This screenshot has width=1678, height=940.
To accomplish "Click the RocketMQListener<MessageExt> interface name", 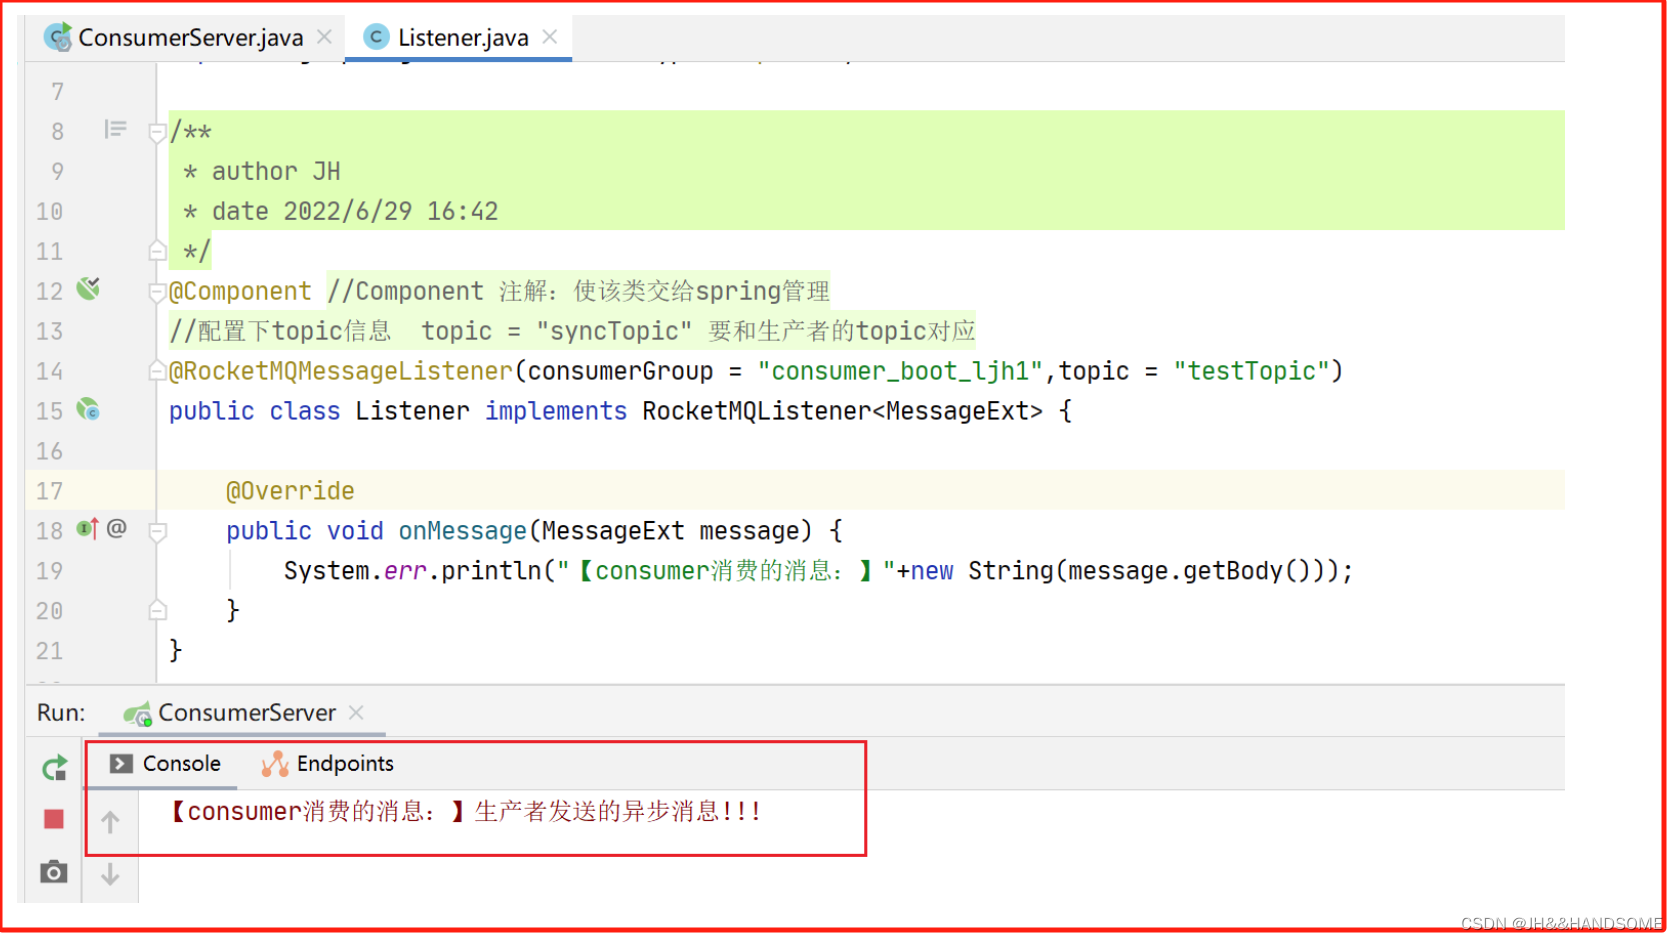I will [842, 412].
